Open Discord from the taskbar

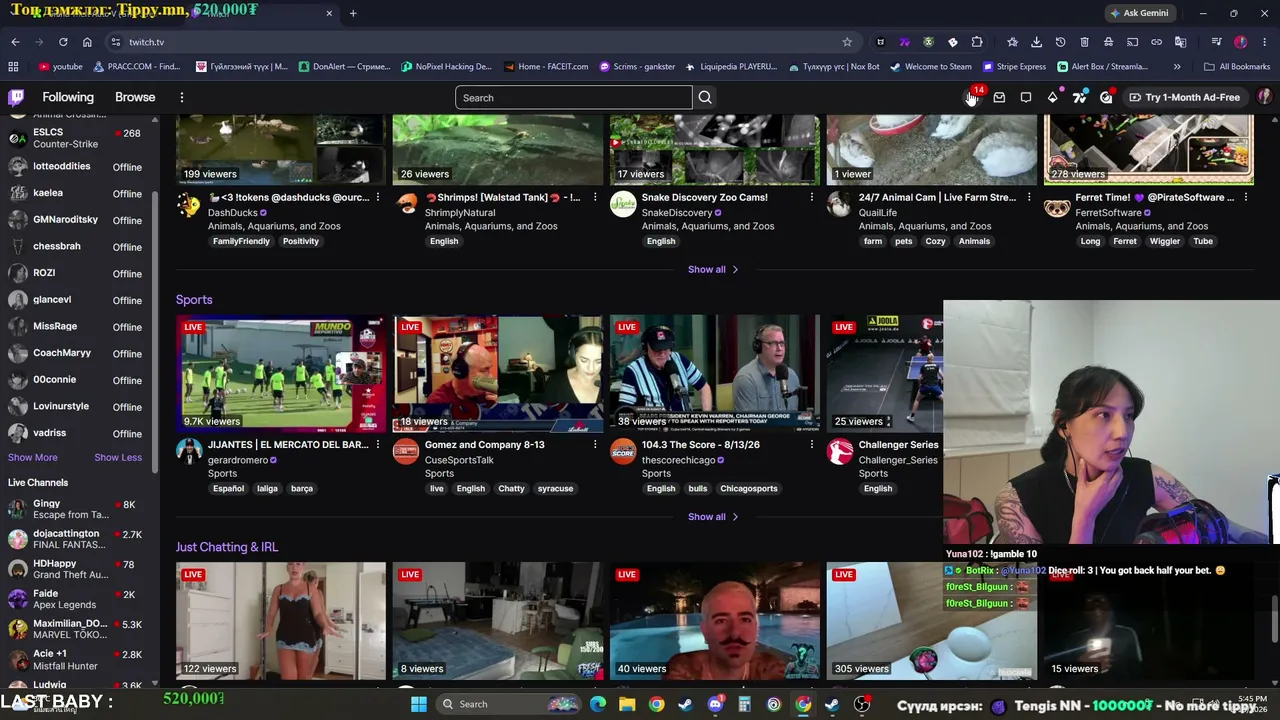tap(715, 704)
